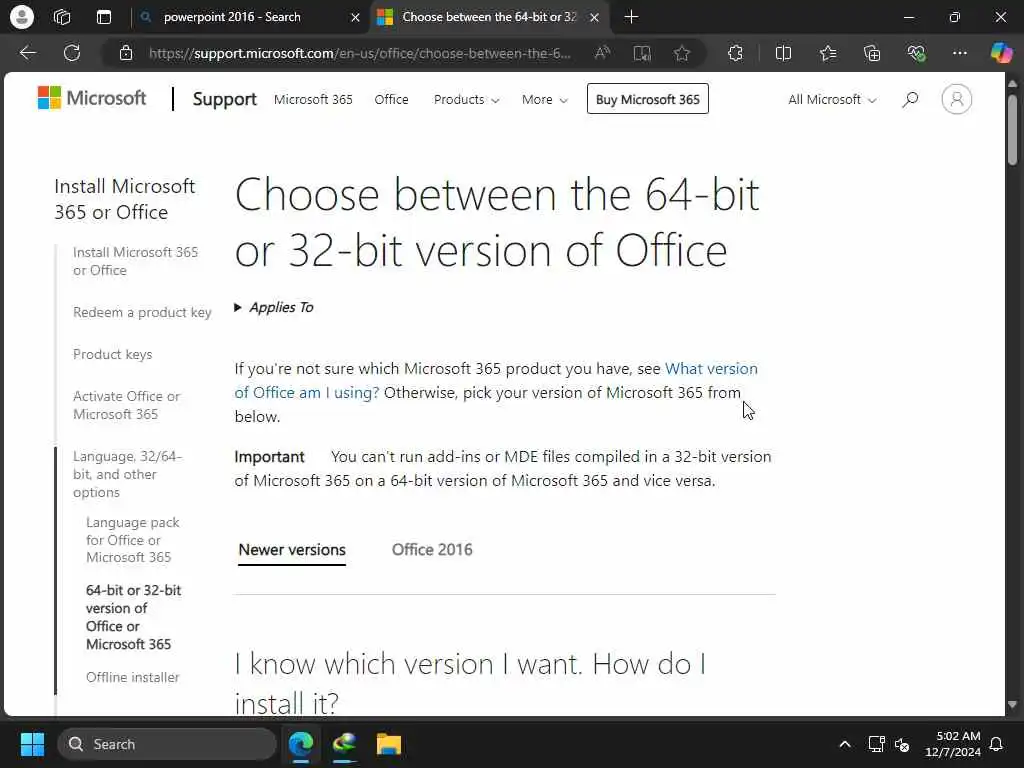Close the powerpoint 2016 search tab

point(355,18)
